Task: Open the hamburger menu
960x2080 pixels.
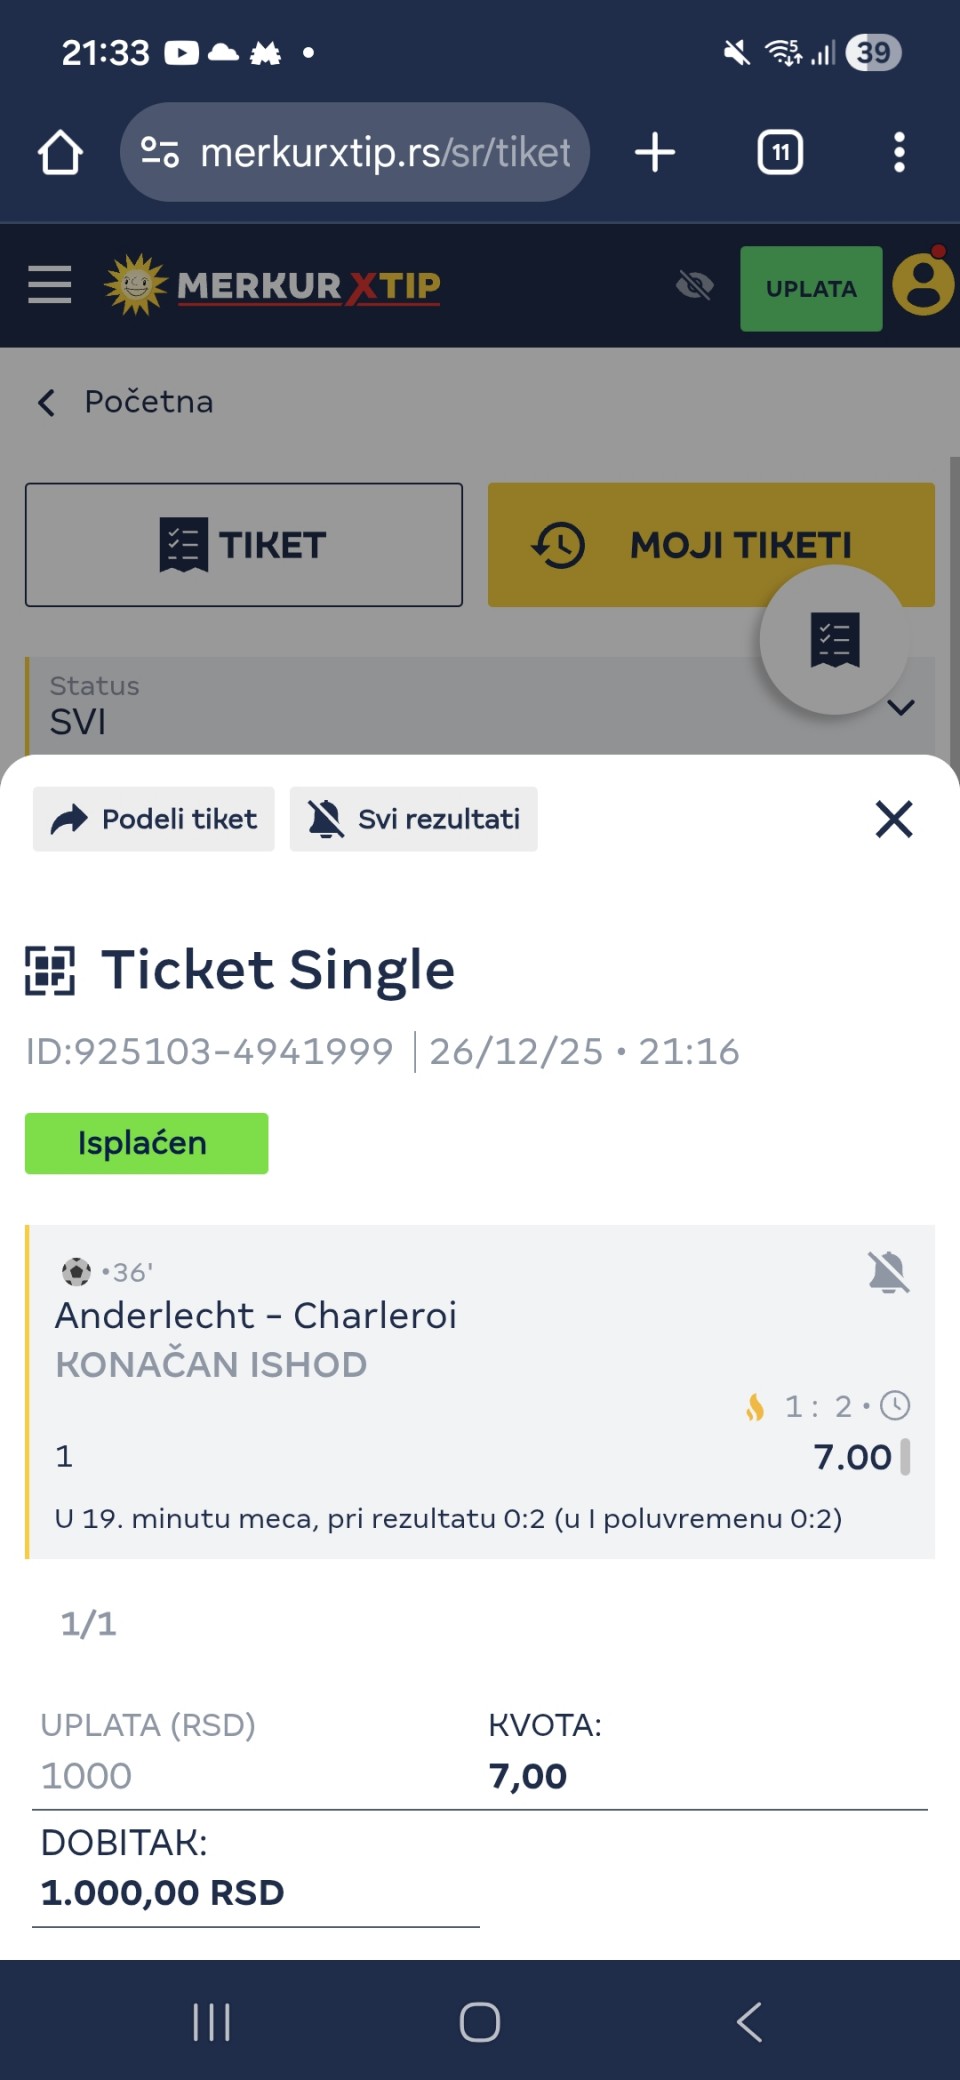Action: [49, 285]
